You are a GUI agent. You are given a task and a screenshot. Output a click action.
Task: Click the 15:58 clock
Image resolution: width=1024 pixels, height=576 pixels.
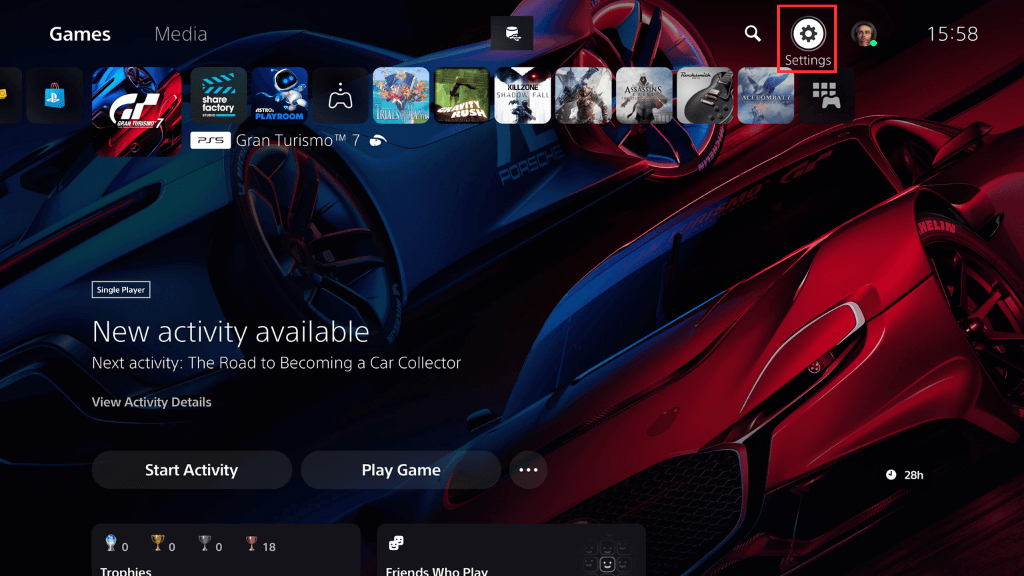pos(952,34)
